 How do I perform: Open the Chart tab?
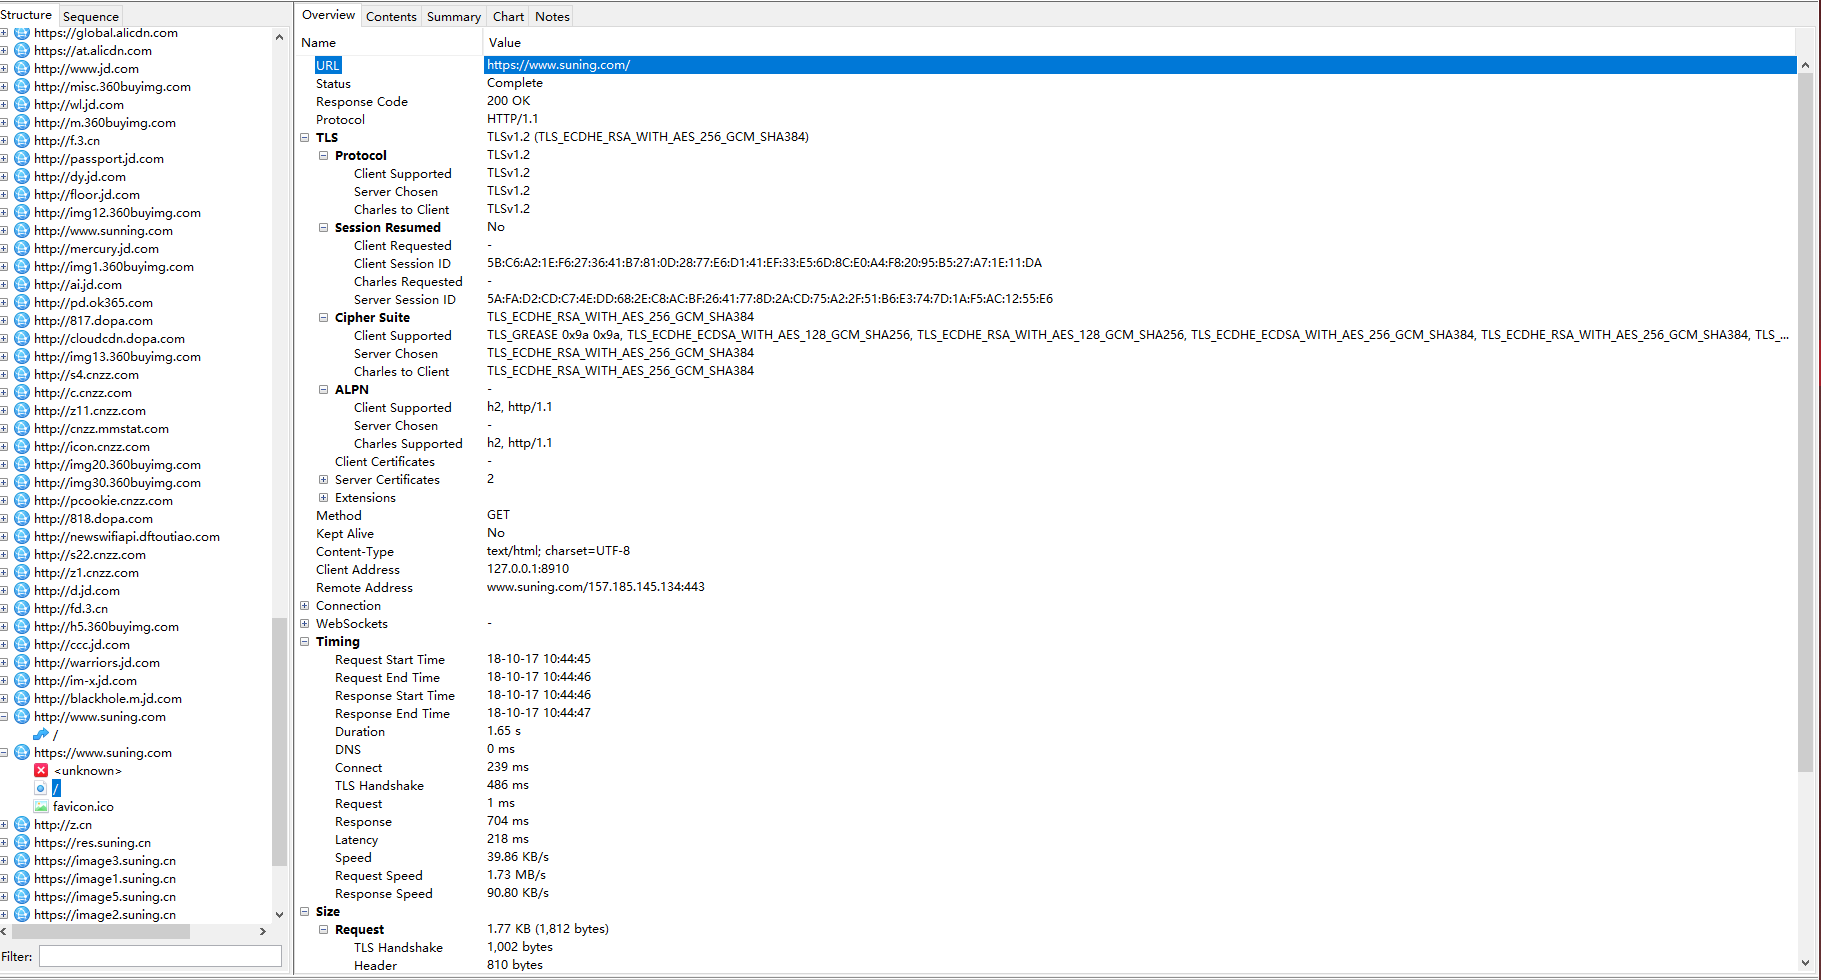click(508, 16)
